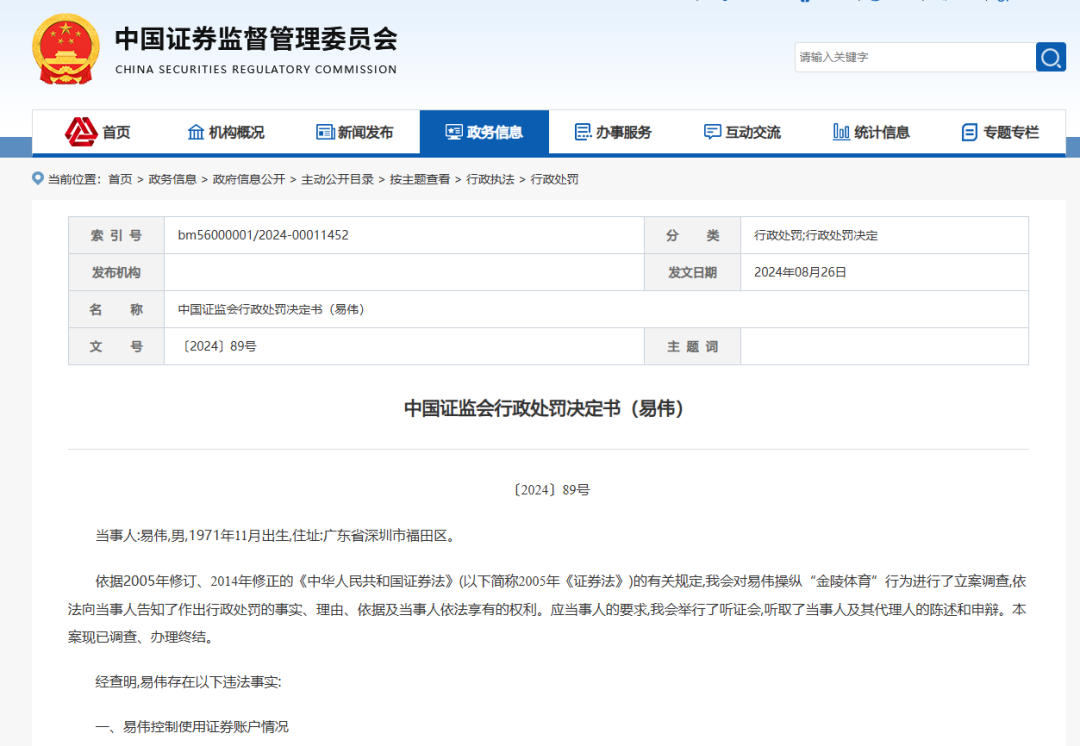Go to 首页 in the breadcrumb
Screen dimensions: 1080x746
(x=120, y=179)
